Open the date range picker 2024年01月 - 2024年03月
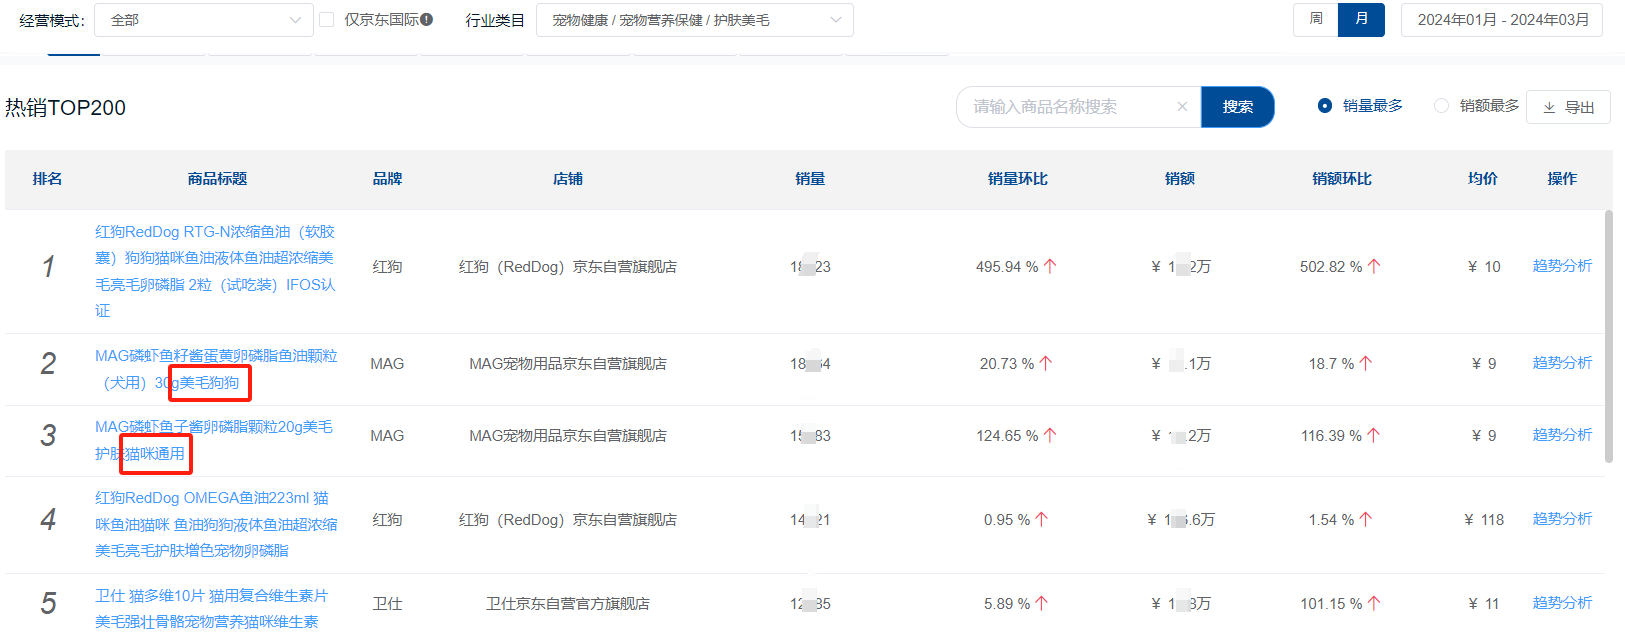This screenshot has height=634, width=1625. click(x=1502, y=20)
